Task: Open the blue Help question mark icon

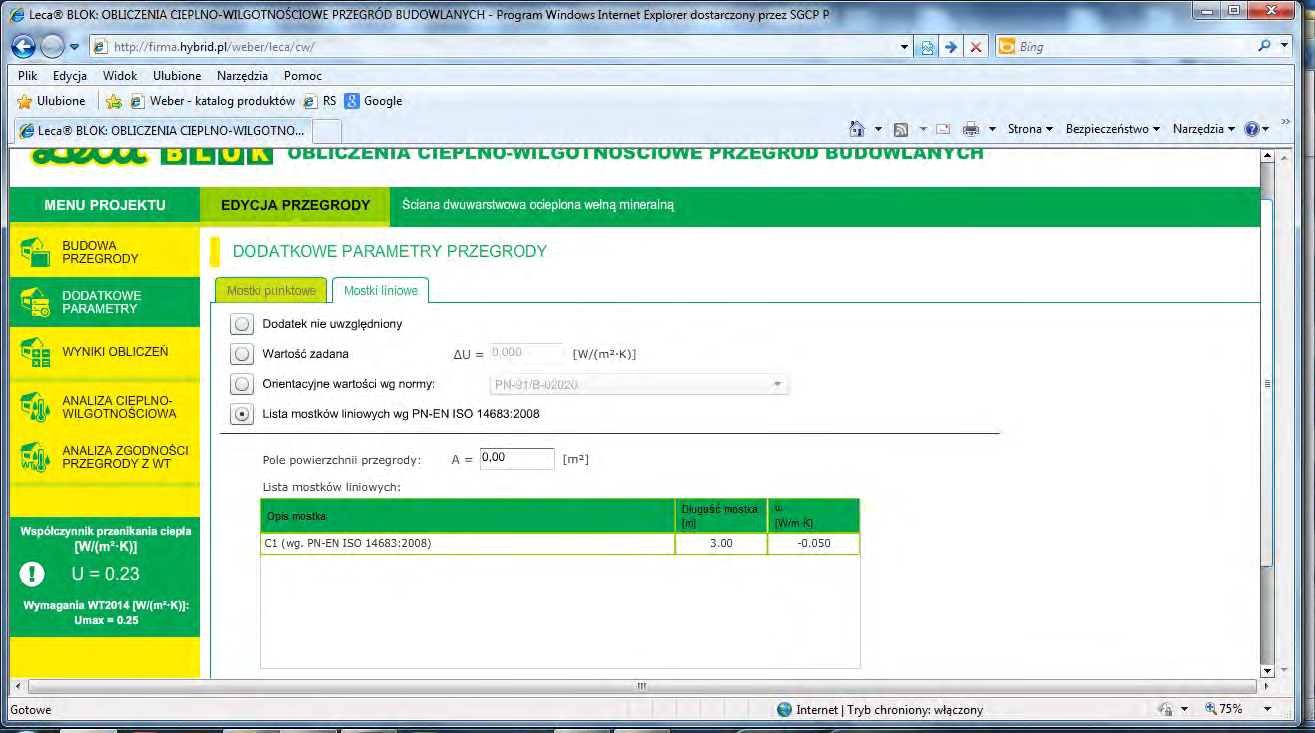Action: (x=1250, y=129)
